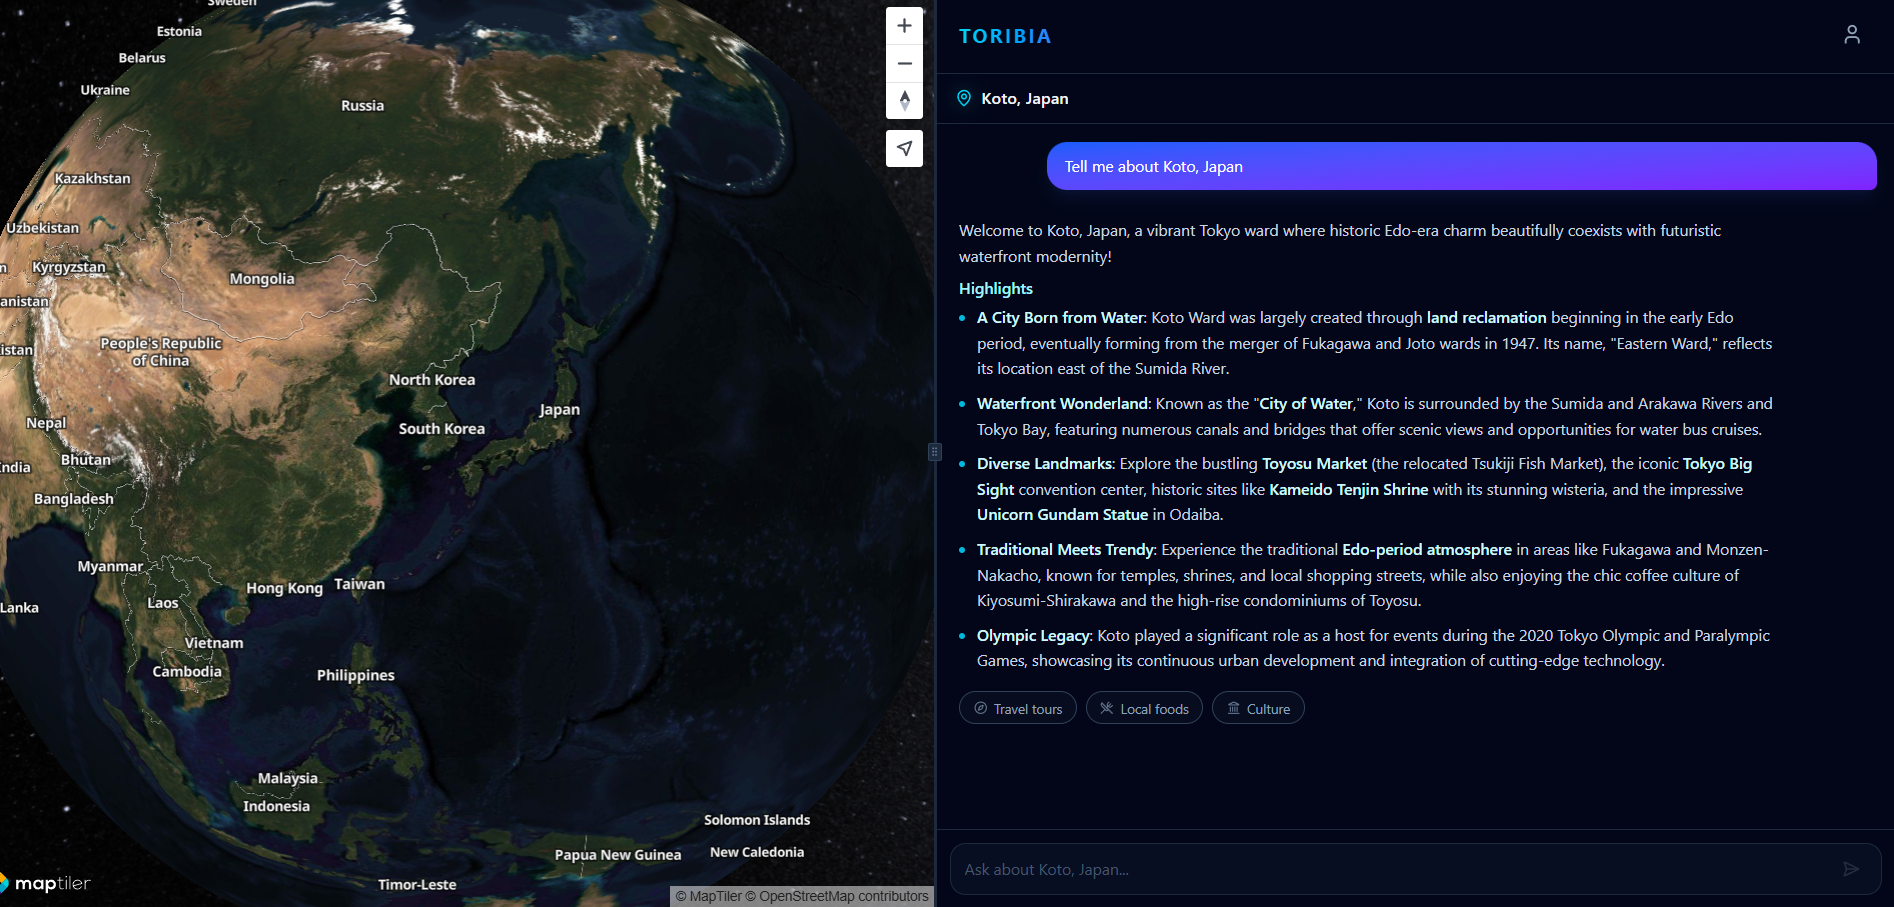Click the Highlights heading
The width and height of the screenshot is (1894, 907).
point(995,288)
